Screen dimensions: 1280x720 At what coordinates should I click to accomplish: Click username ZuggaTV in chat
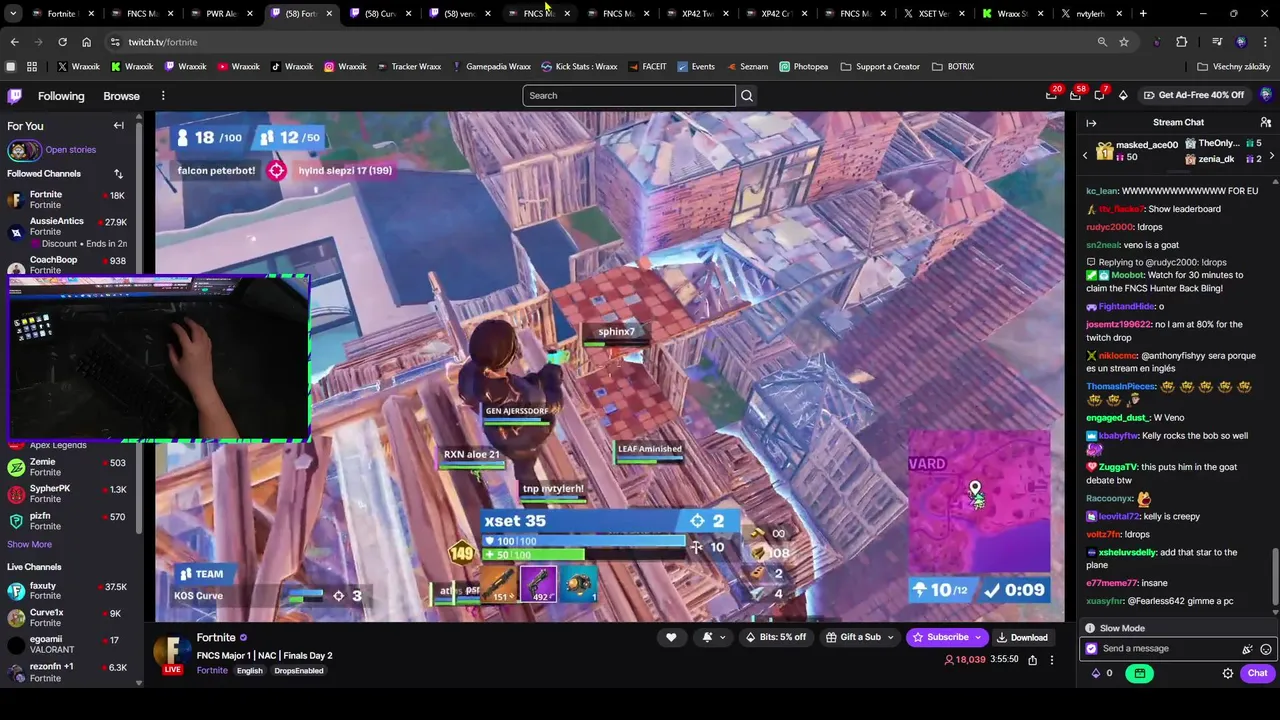pyautogui.click(x=1118, y=467)
